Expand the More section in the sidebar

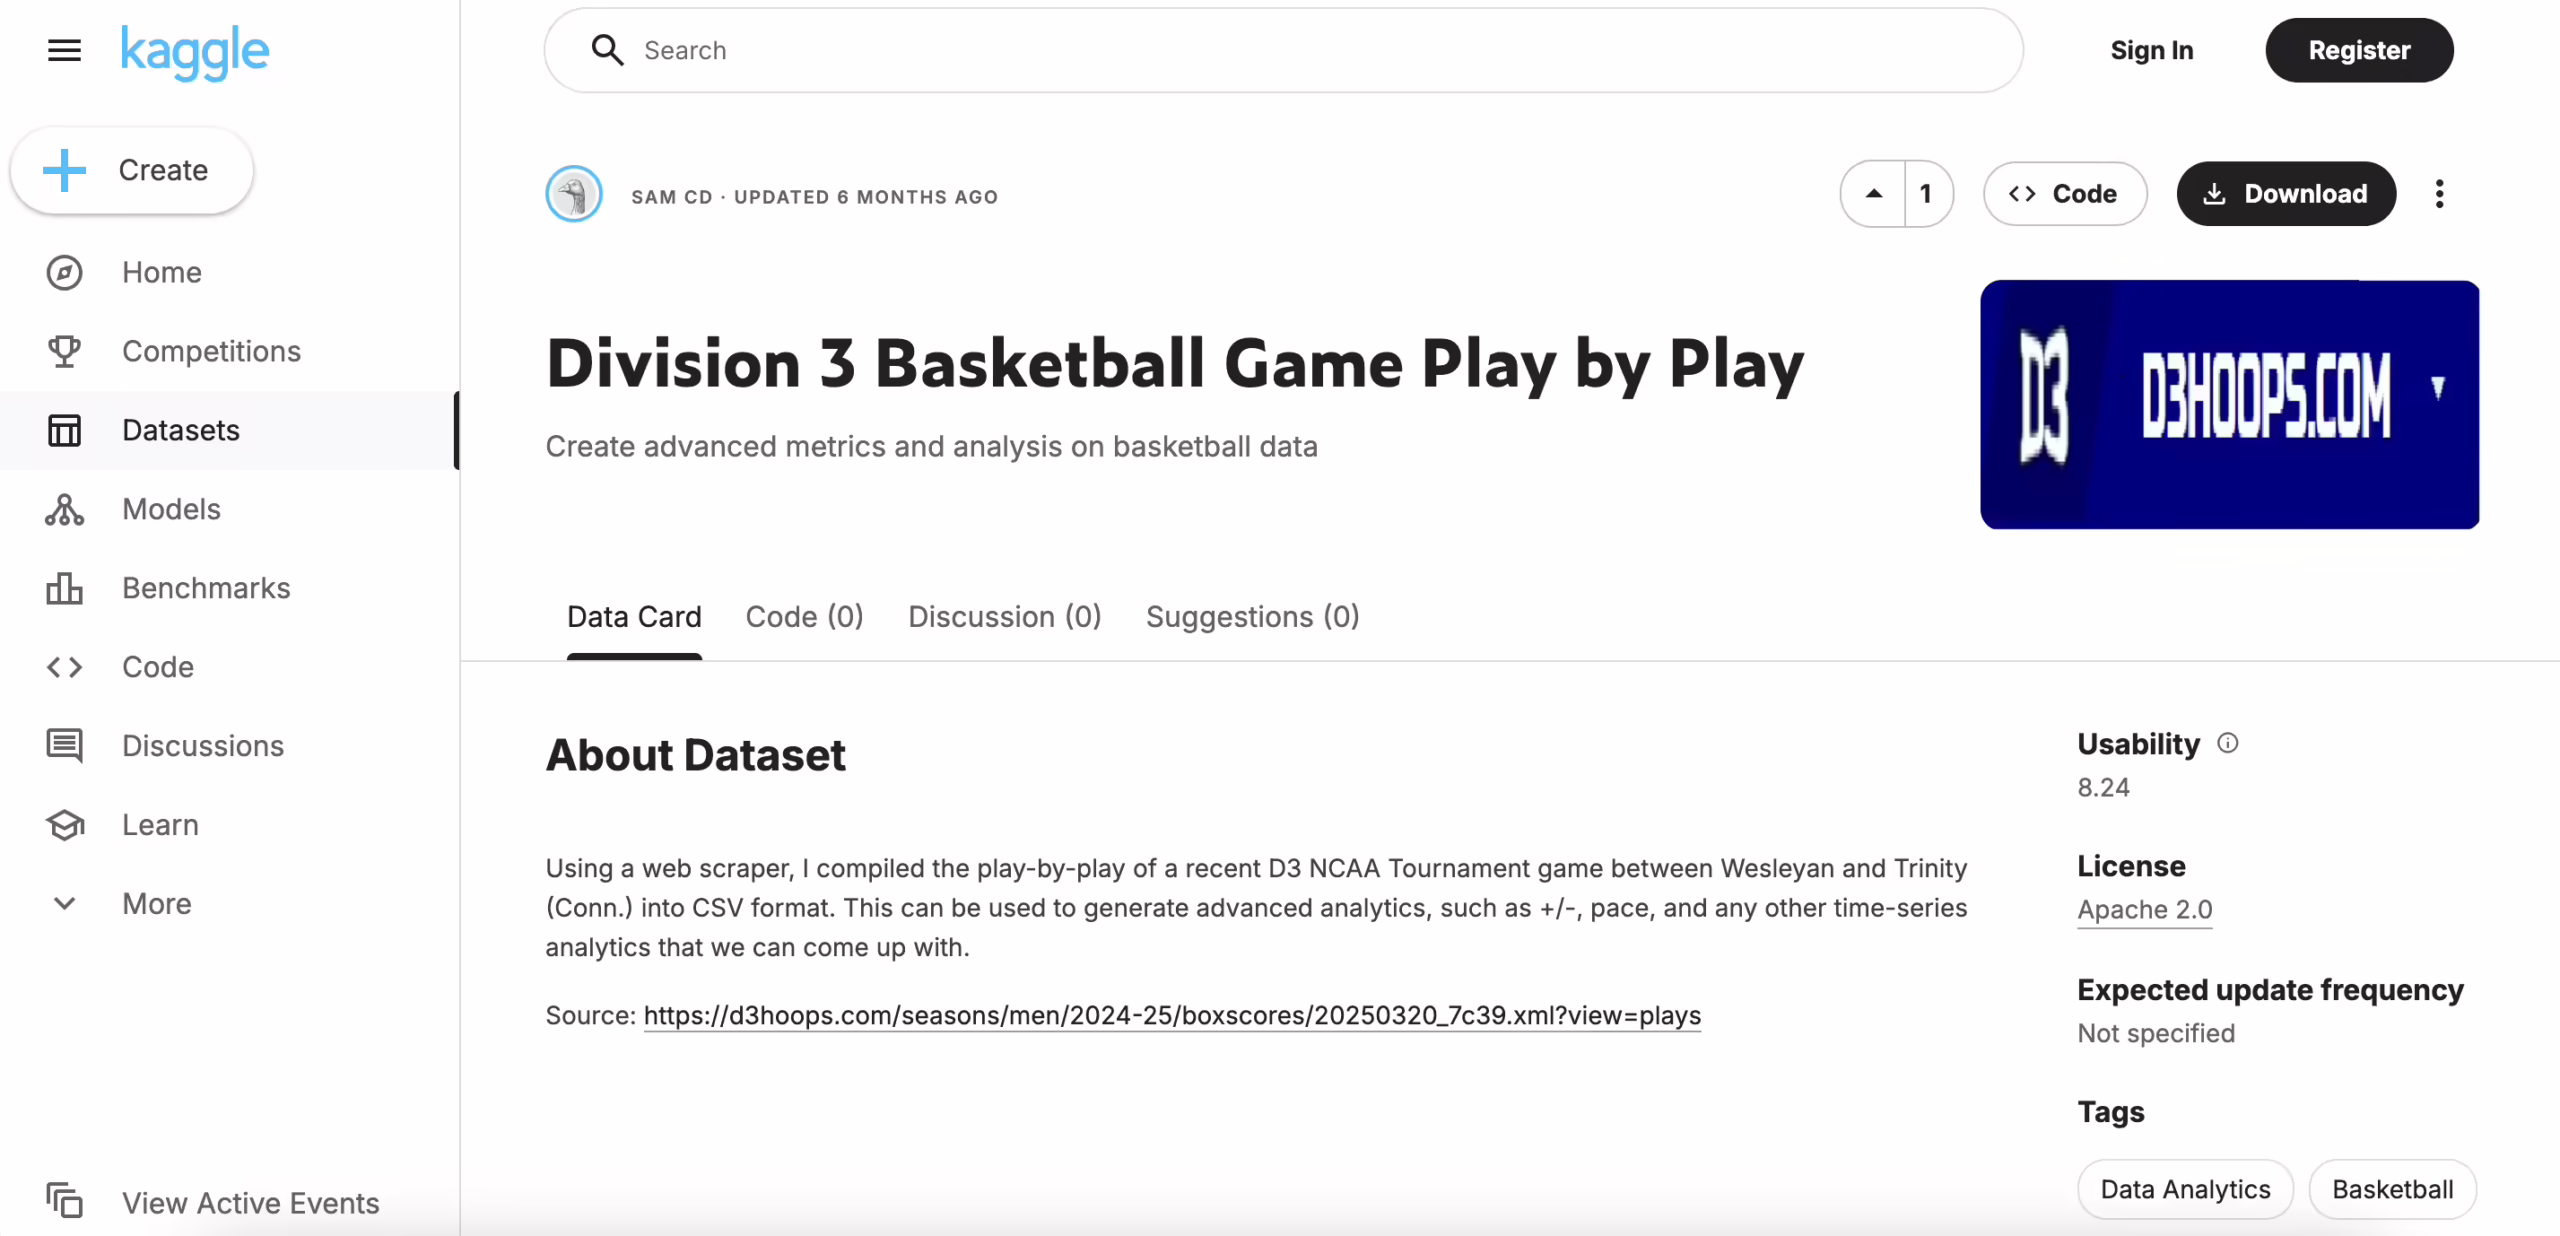coord(156,904)
